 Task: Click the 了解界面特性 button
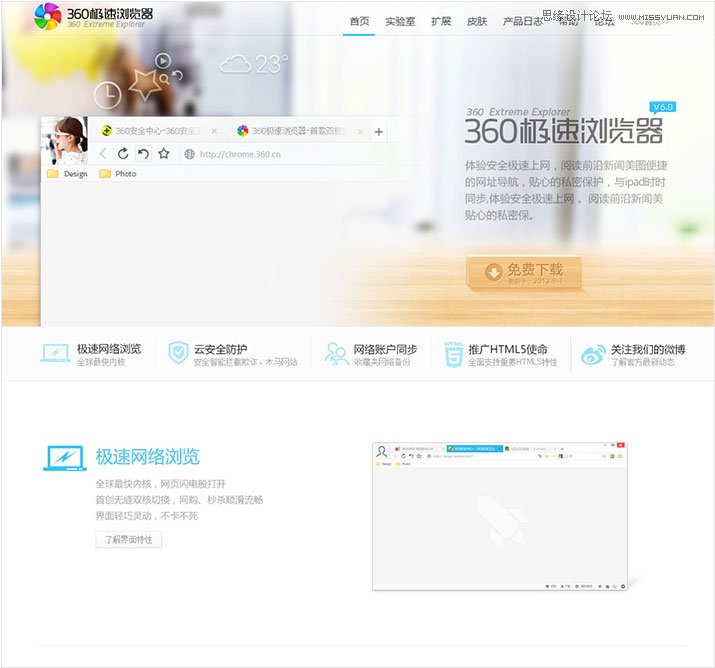(x=129, y=539)
